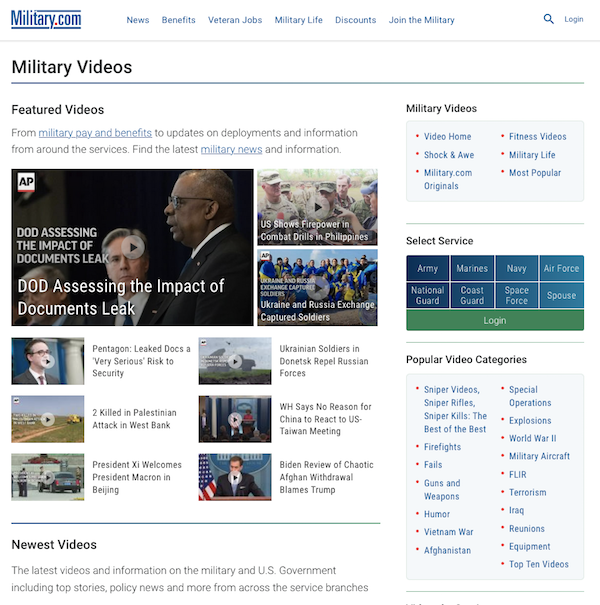Open the Special Operations category link
Screen dimensions: 600x605
coord(530,396)
